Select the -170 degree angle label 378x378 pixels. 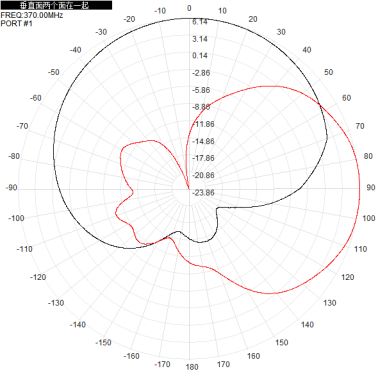click(x=162, y=364)
